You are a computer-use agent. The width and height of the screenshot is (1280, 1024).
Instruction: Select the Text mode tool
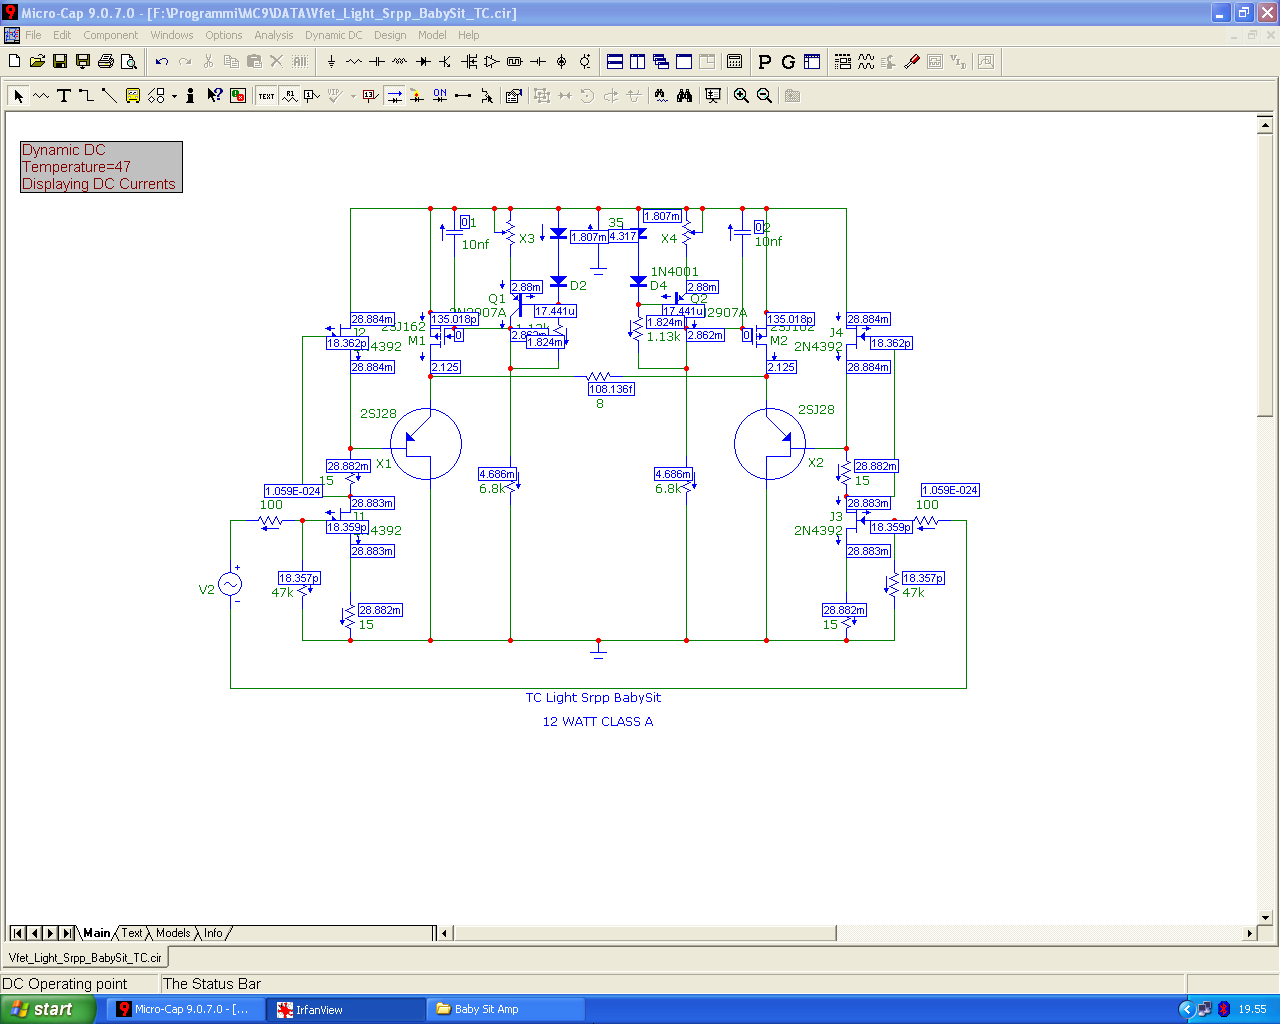point(64,96)
